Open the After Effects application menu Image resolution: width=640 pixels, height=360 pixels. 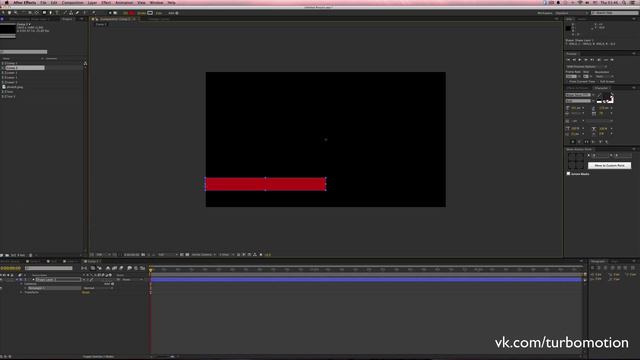coord(24,2)
